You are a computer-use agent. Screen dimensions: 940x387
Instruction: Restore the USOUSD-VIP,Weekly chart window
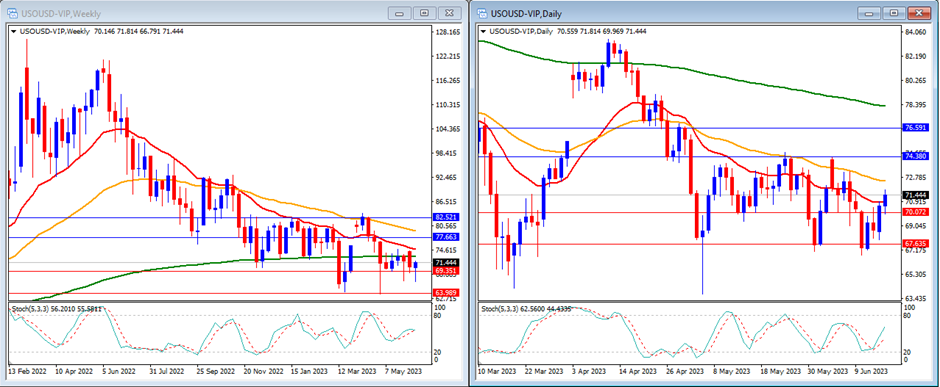pyautogui.click(x=424, y=13)
